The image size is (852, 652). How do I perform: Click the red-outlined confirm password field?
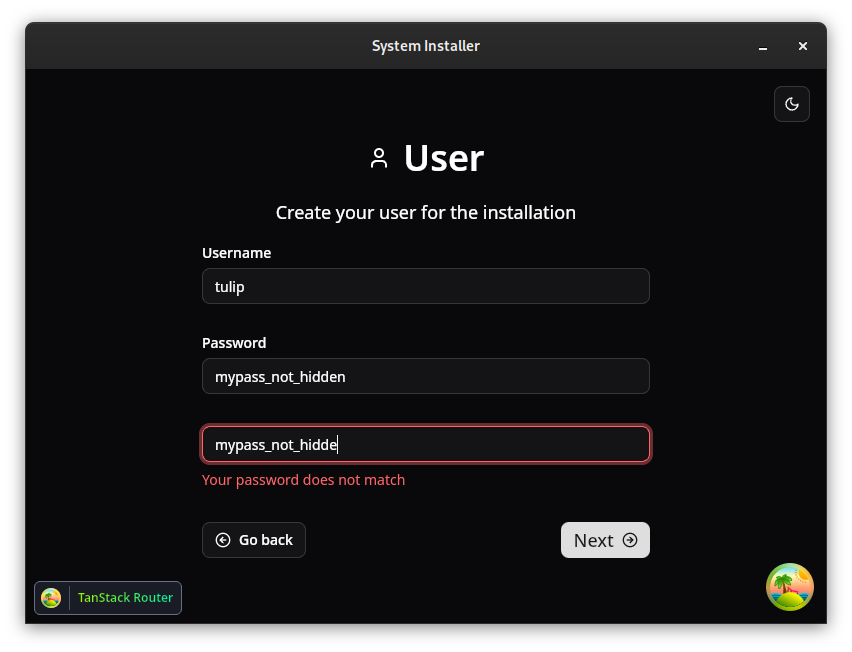coord(425,444)
